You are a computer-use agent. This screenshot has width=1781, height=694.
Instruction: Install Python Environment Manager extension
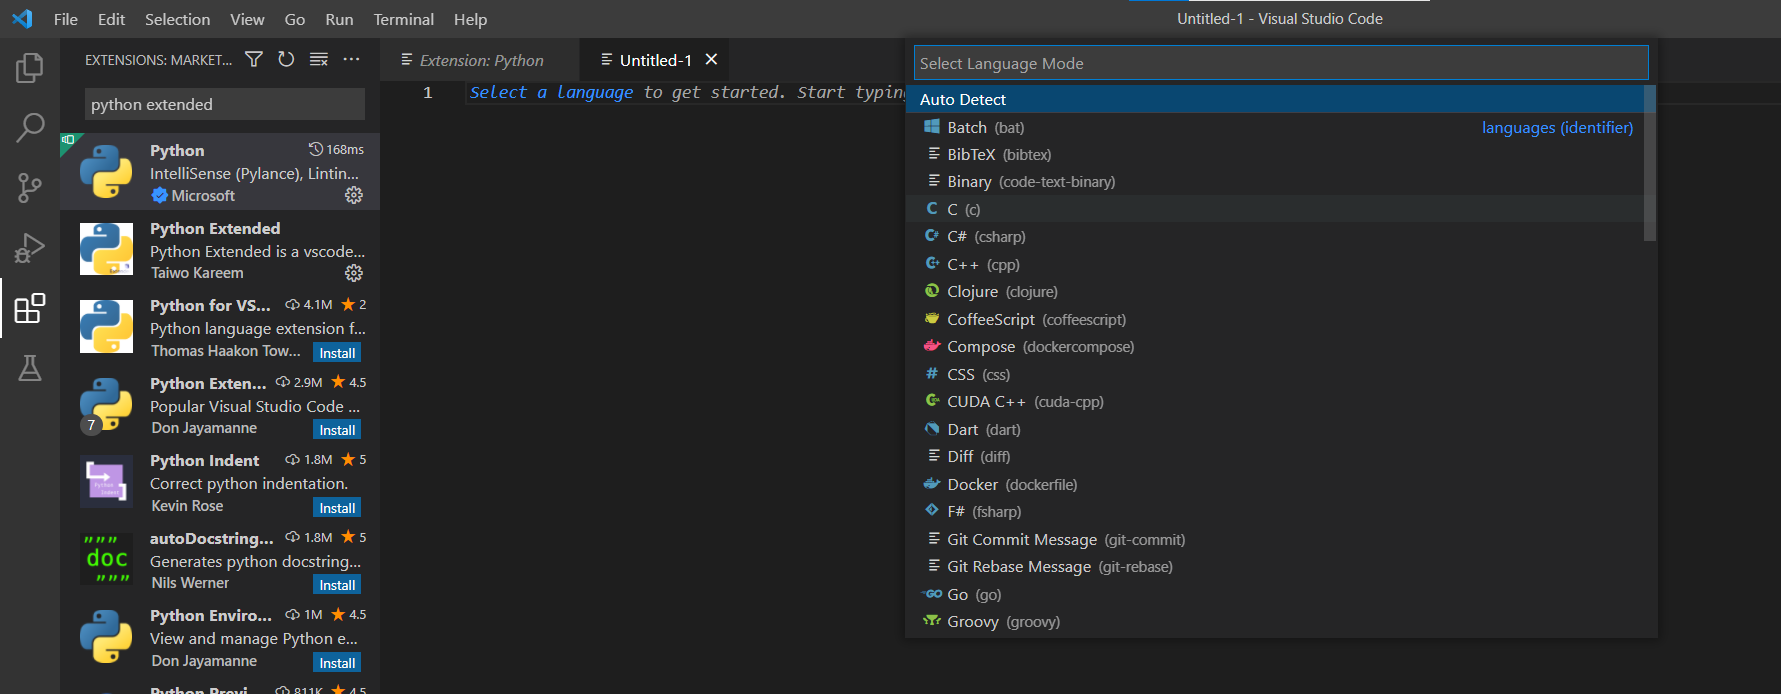pos(337,663)
